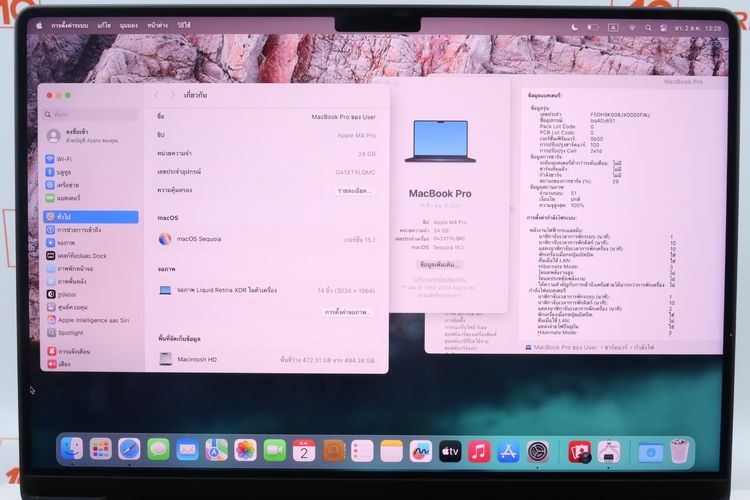Open Freeform app in the Dock
The width and height of the screenshot is (750, 500).
coord(421,451)
